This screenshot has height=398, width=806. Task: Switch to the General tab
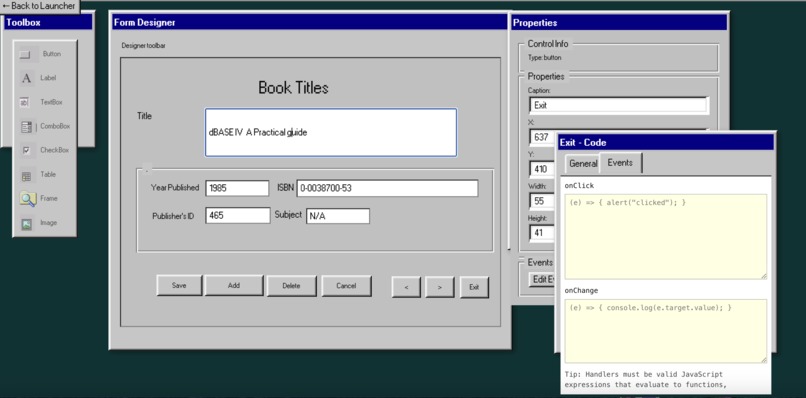582,164
